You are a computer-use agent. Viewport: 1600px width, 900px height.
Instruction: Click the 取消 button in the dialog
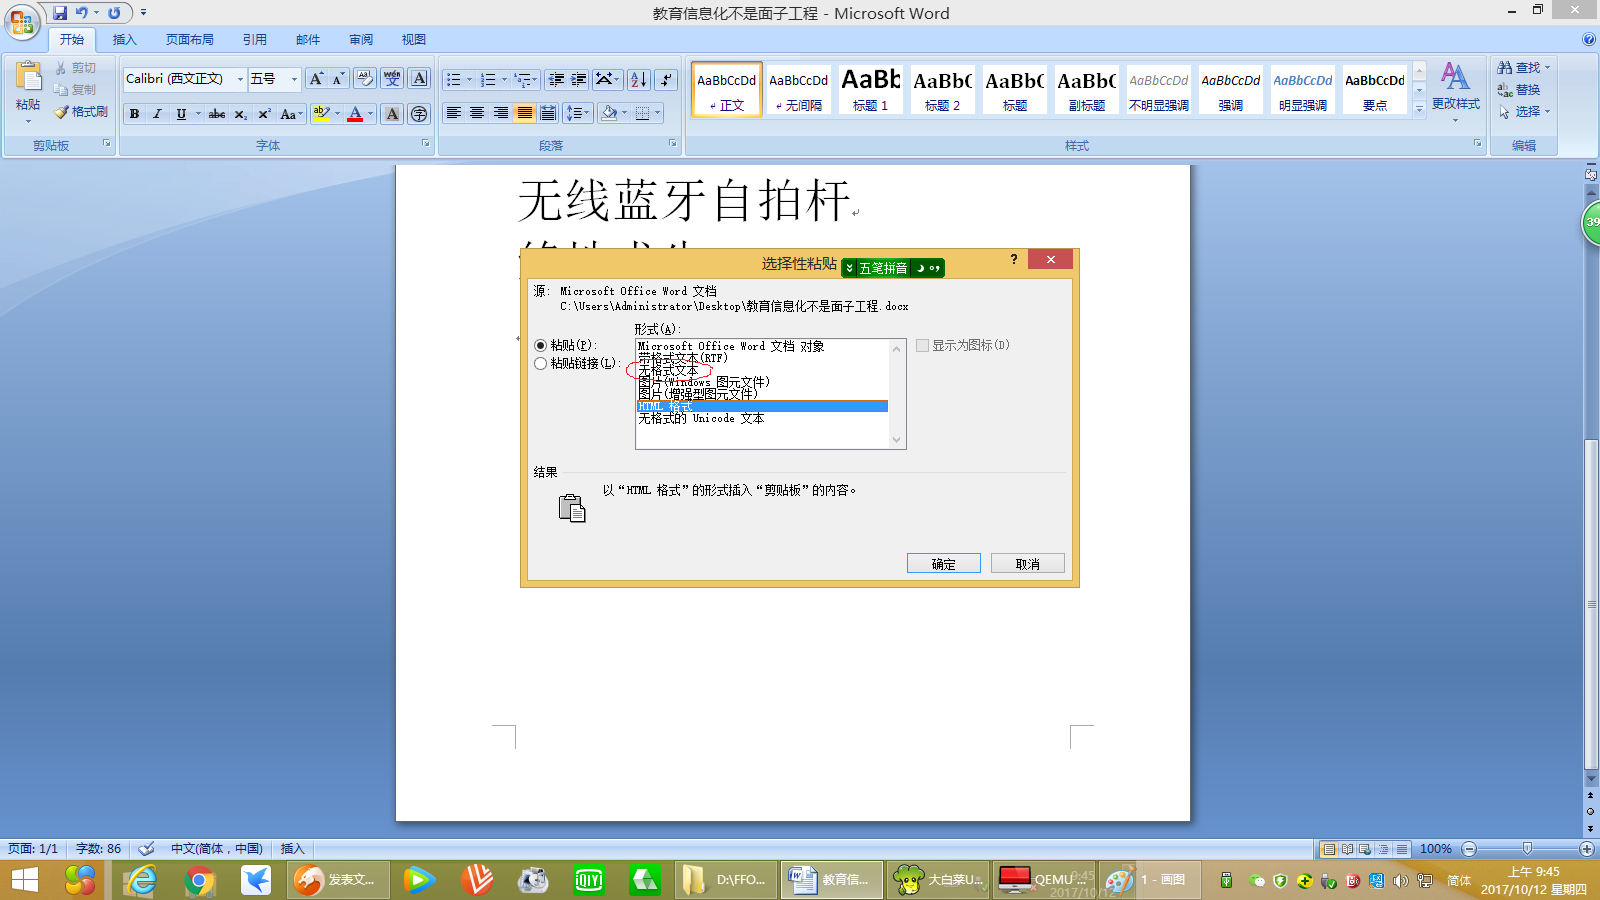pyautogui.click(x=1027, y=562)
